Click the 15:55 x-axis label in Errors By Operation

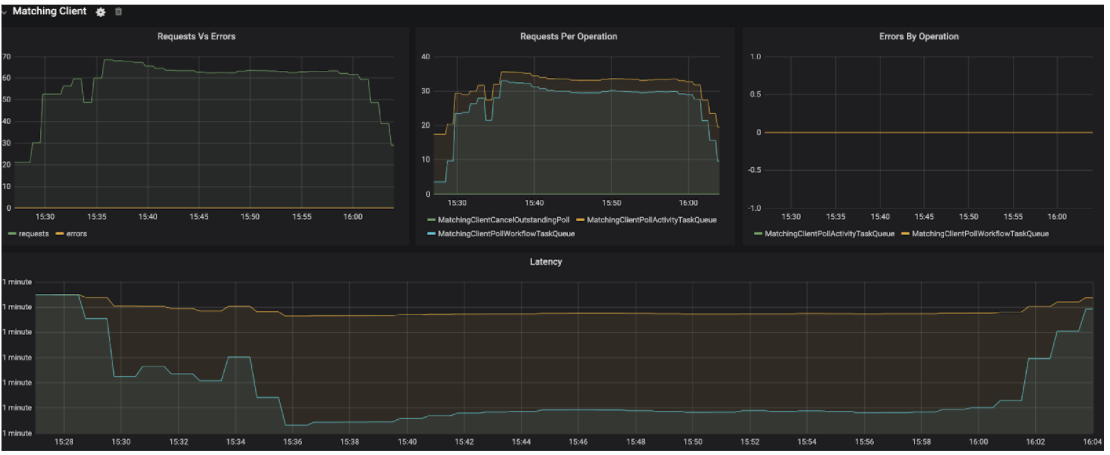(1013, 217)
